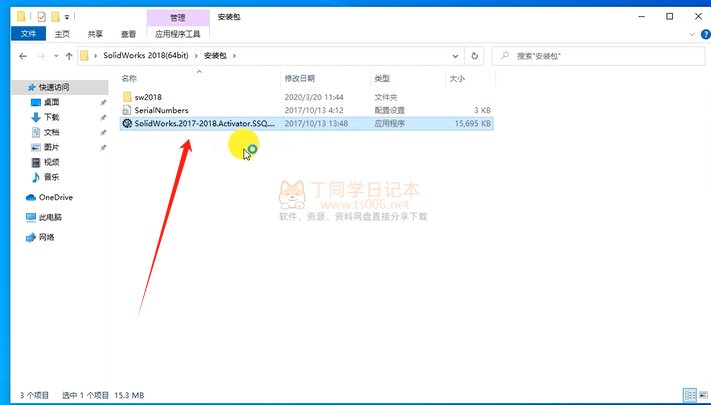Open 下载 in navigation pane
The image size is (711, 405).
point(51,117)
